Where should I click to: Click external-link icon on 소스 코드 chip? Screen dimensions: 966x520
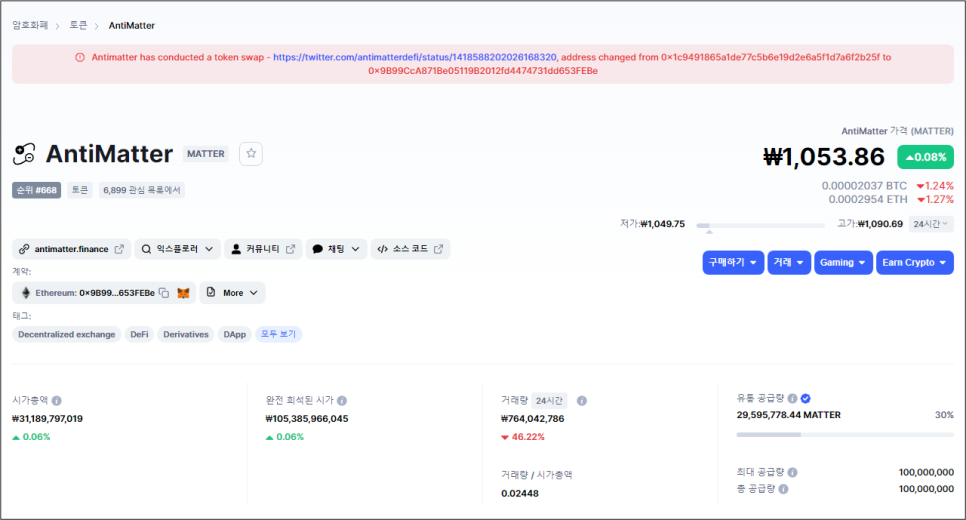438,249
